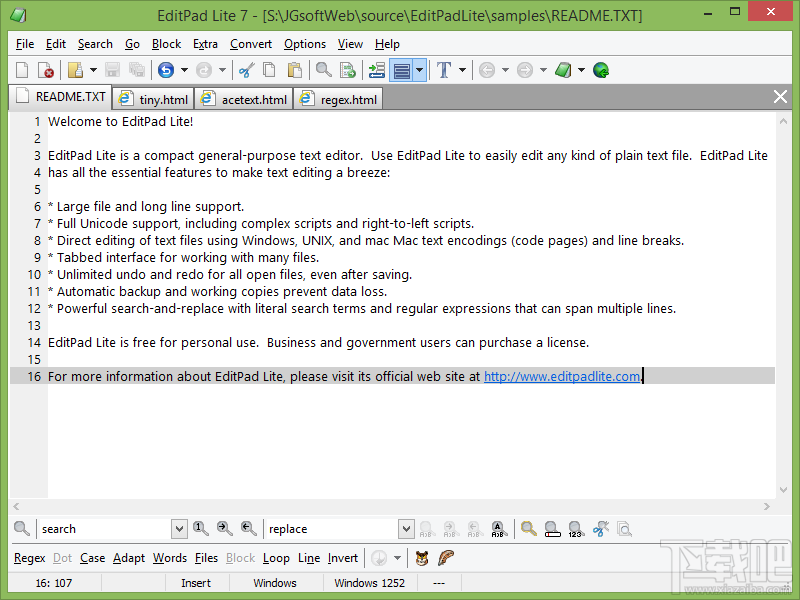Click the Cut scissors icon
The width and height of the screenshot is (800, 600).
pos(246,70)
